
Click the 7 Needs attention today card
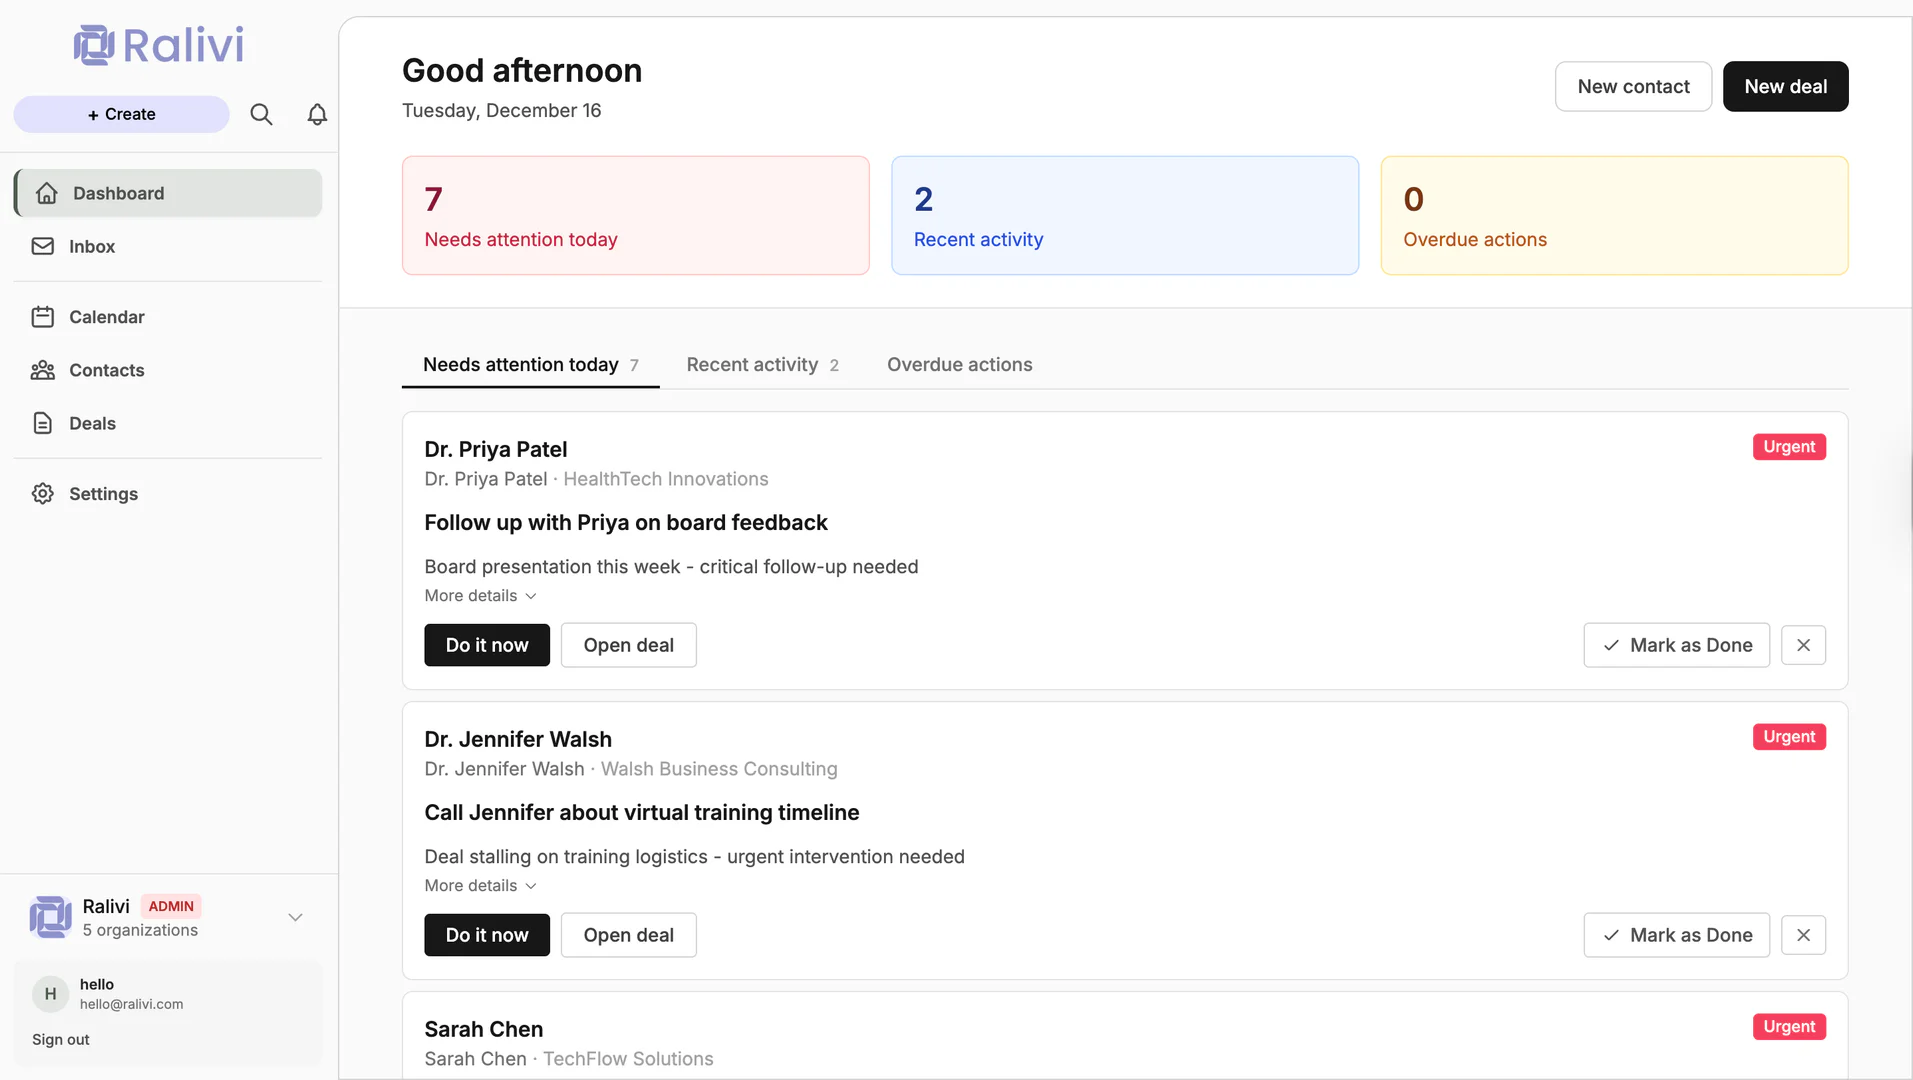pos(635,215)
